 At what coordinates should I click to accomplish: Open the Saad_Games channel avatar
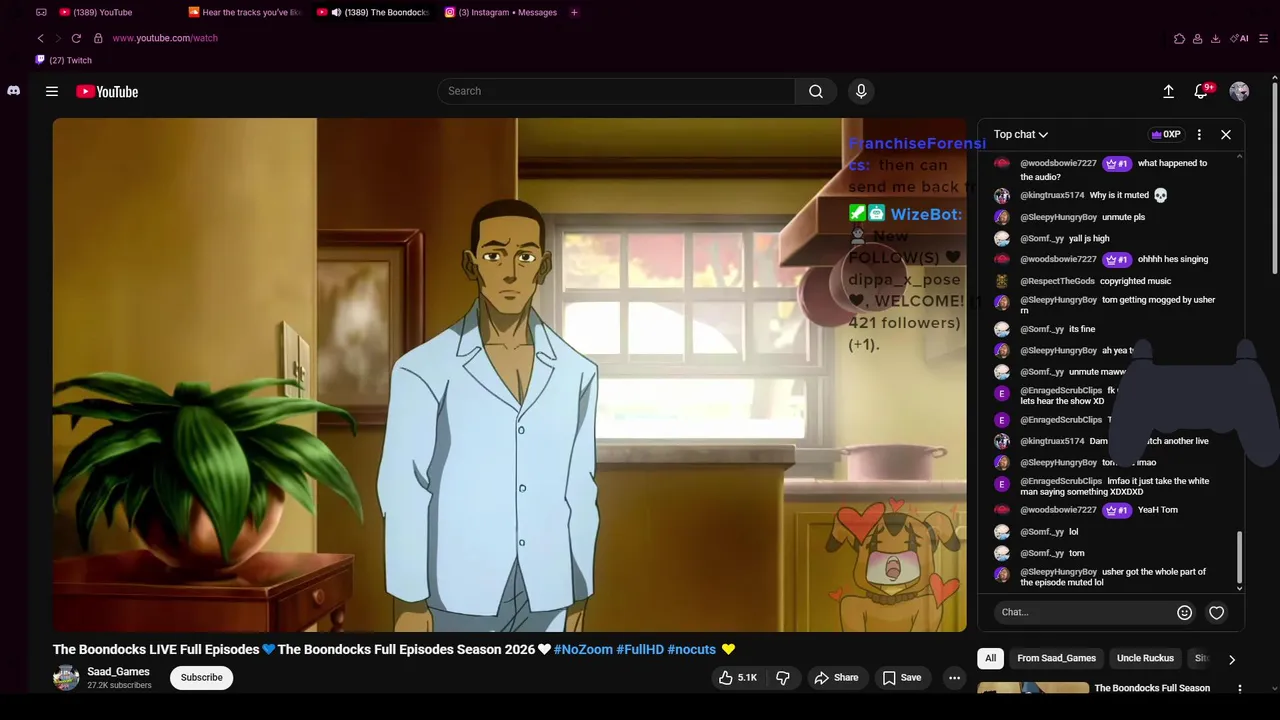click(66, 678)
